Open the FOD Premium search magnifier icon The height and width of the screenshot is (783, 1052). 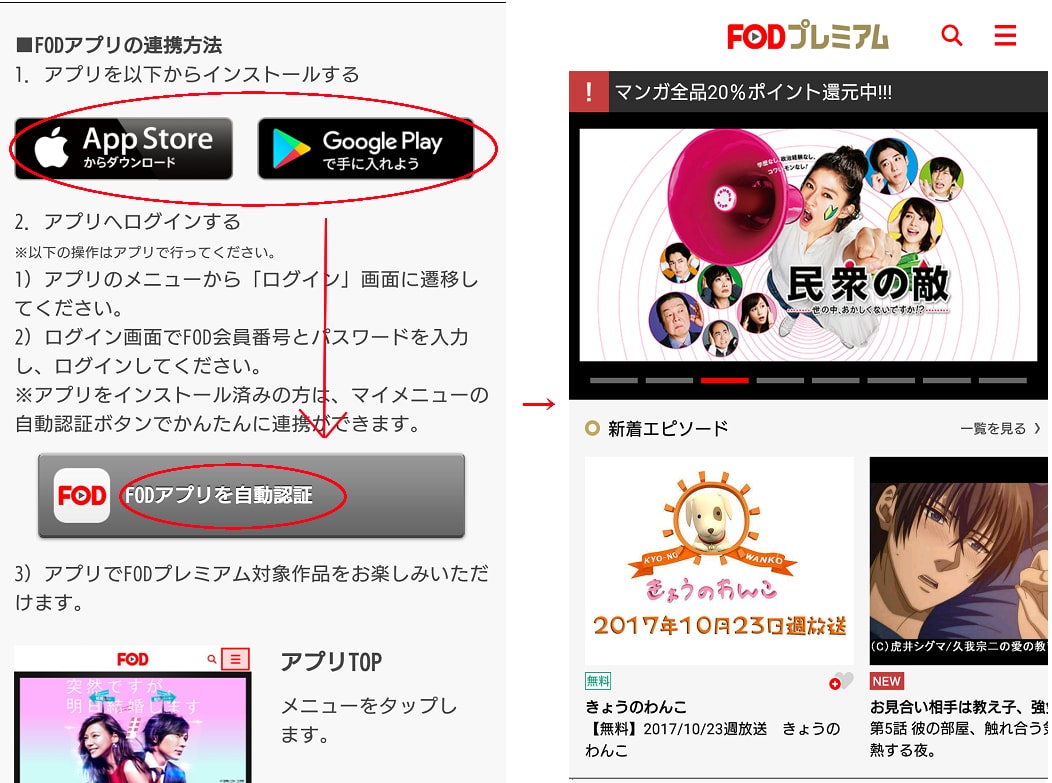pyautogui.click(x=951, y=35)
